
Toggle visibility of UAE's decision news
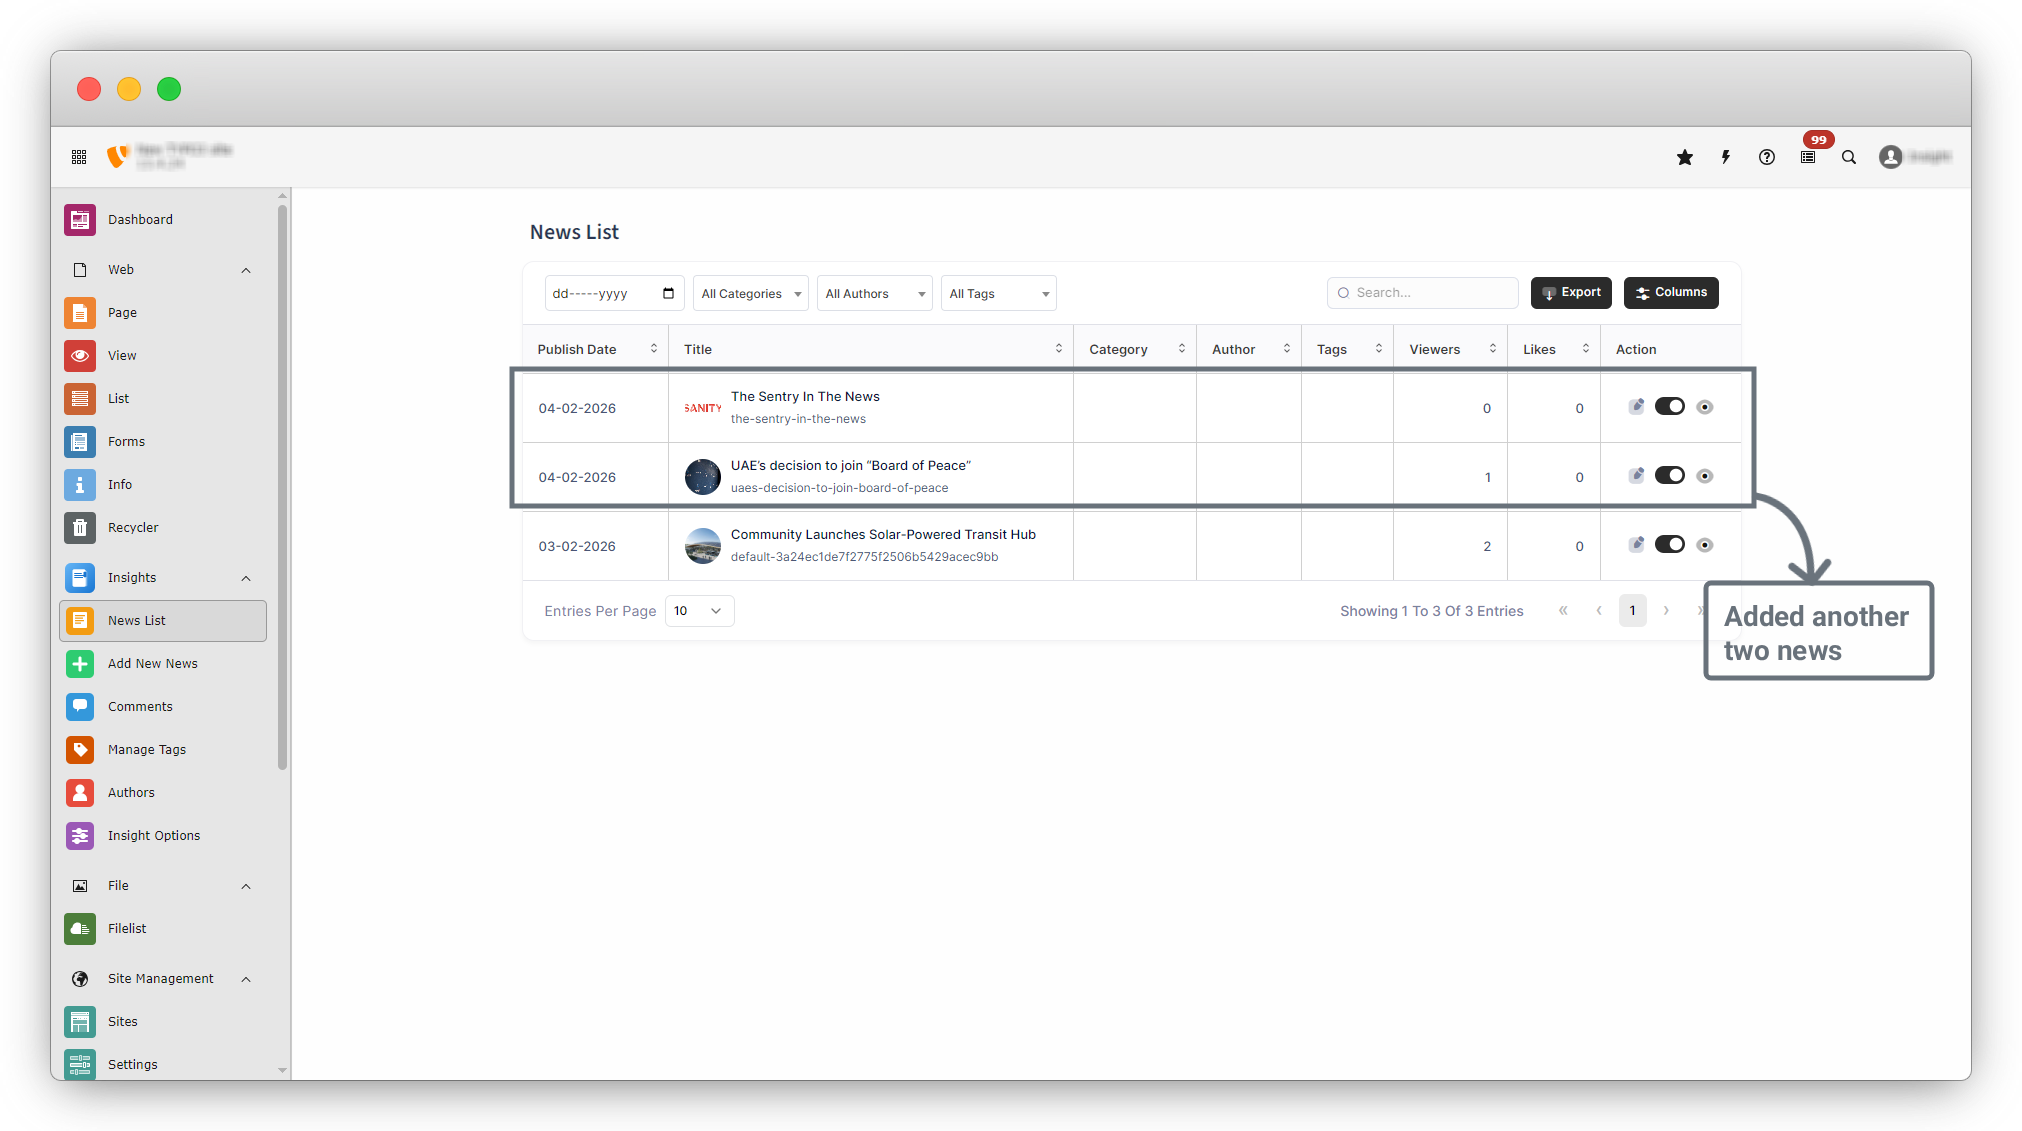coord(1669,475)
